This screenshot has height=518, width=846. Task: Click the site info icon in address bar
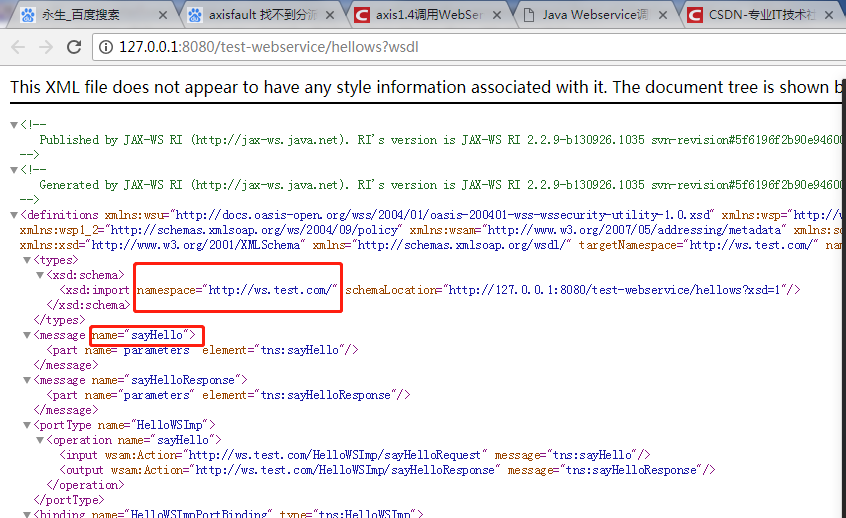pyautogui.click(x=106, y=47)
